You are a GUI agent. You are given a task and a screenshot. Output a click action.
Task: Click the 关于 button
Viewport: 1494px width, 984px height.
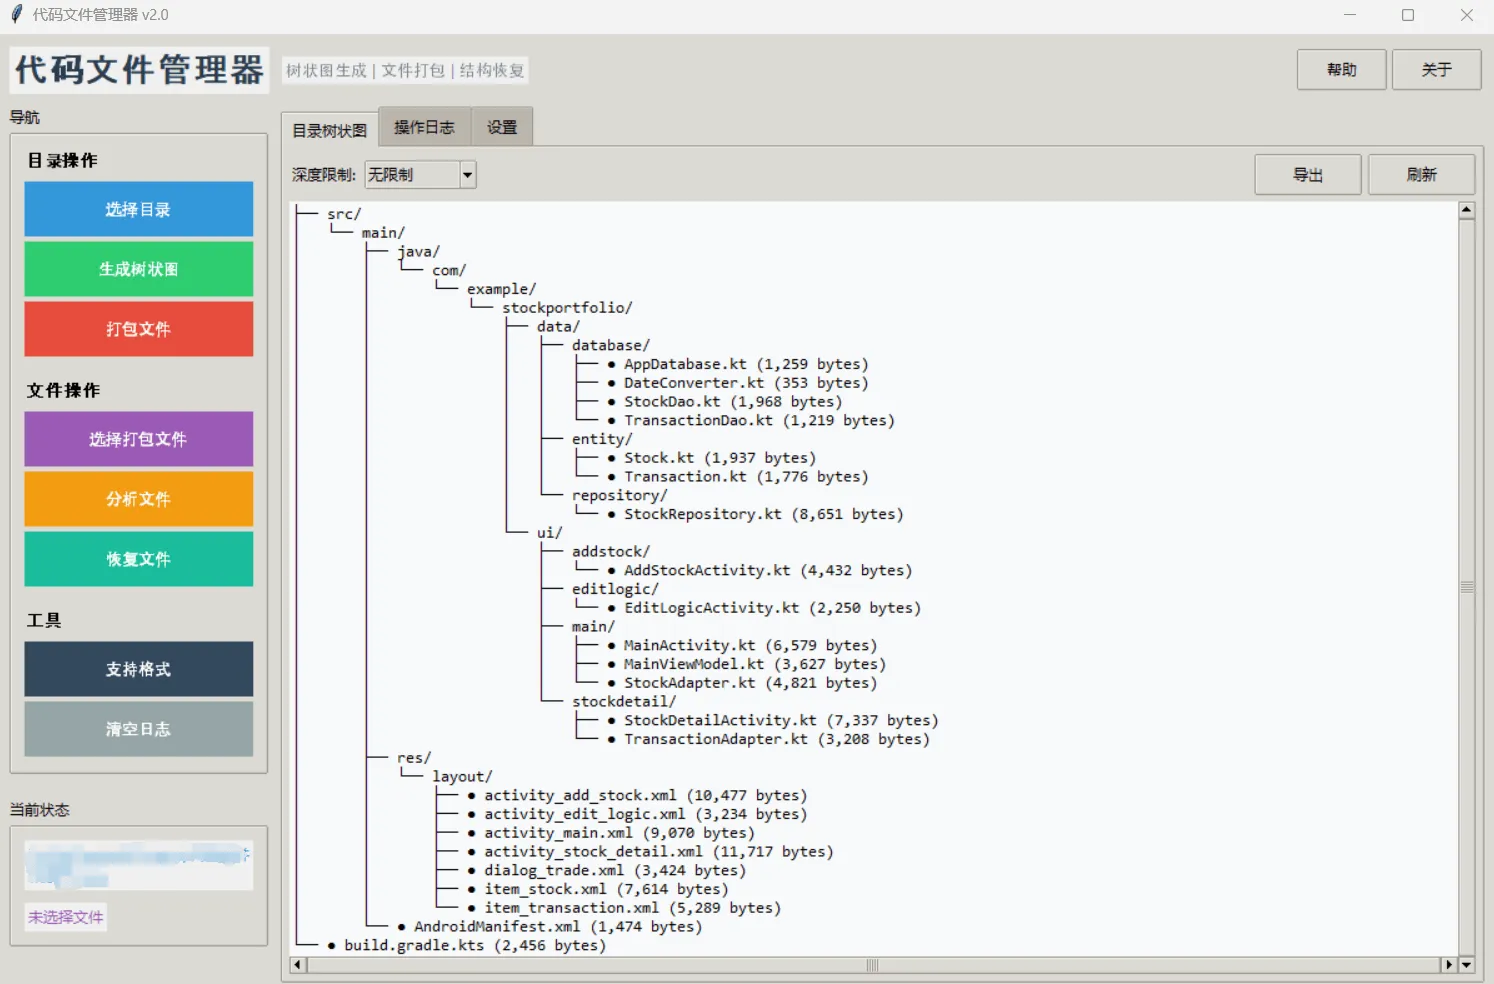tap(1436, 70)
